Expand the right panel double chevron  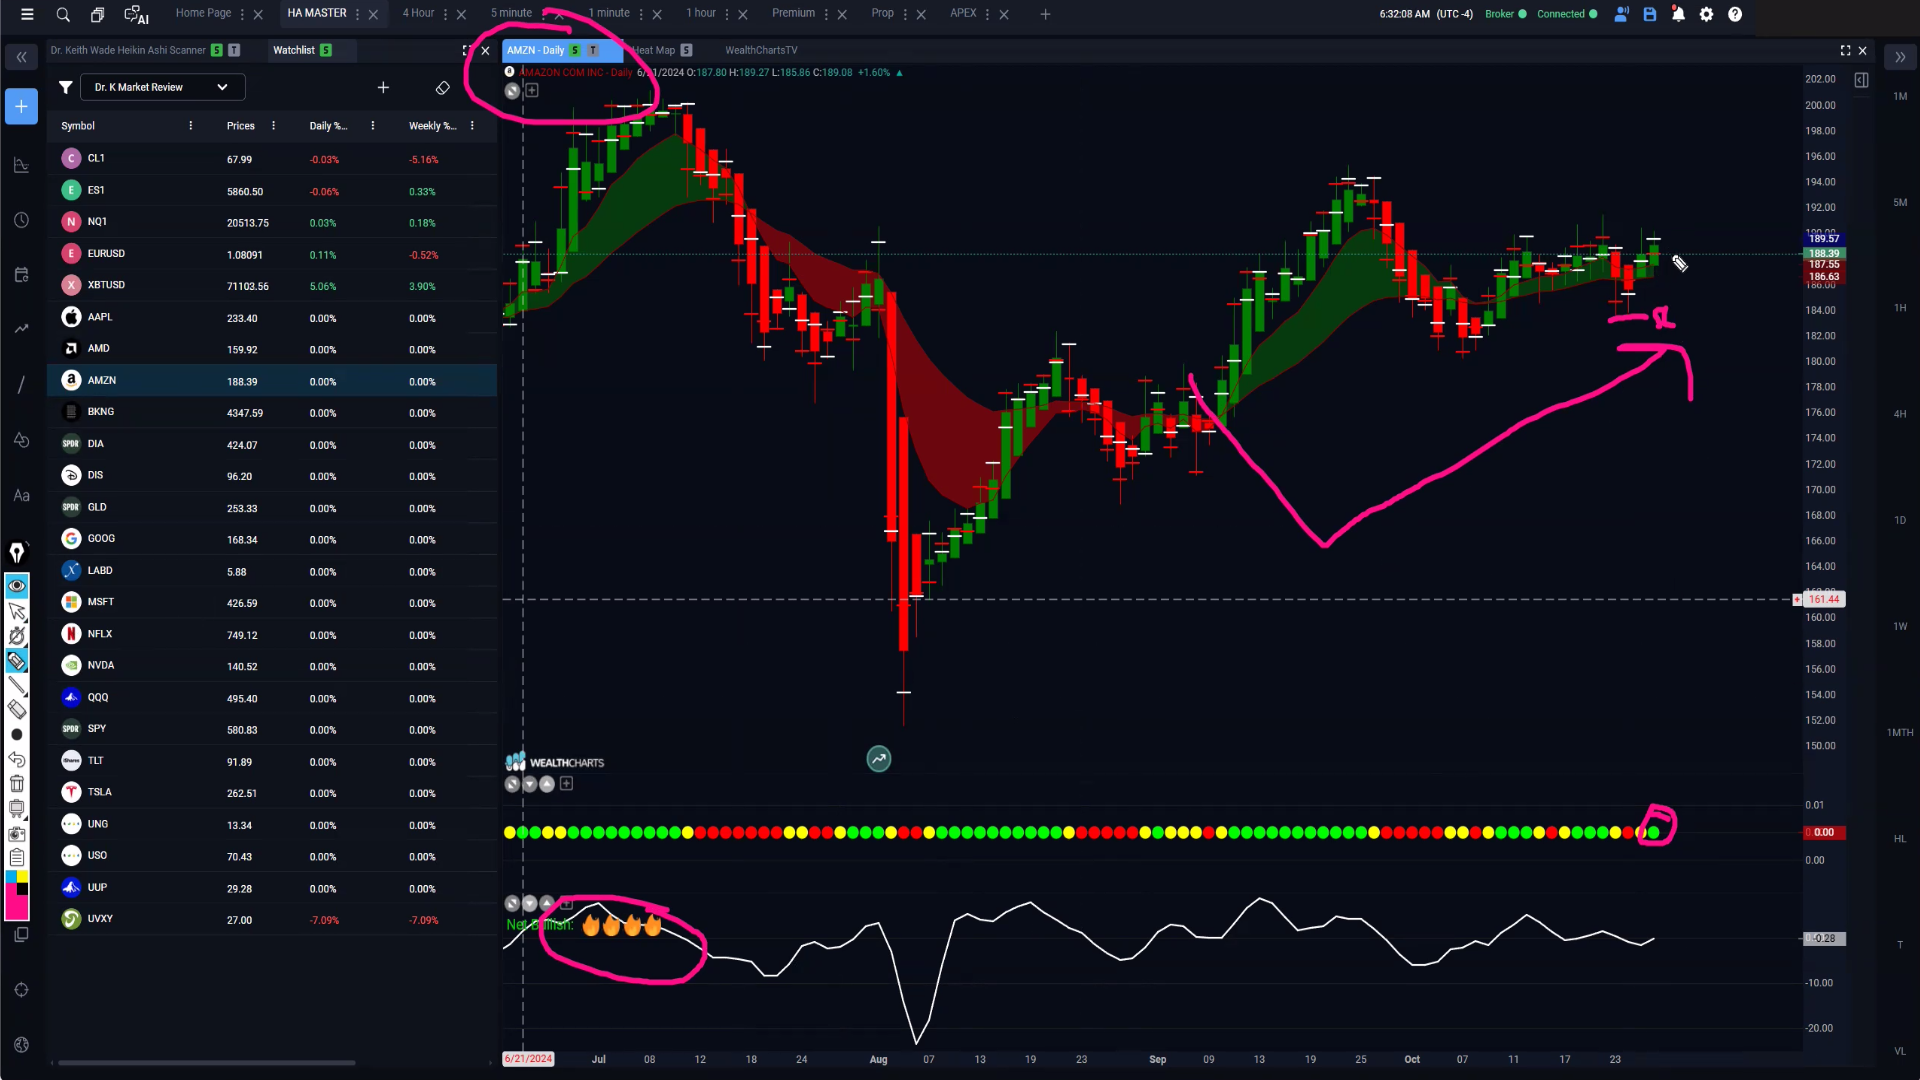coord(1899,58)
